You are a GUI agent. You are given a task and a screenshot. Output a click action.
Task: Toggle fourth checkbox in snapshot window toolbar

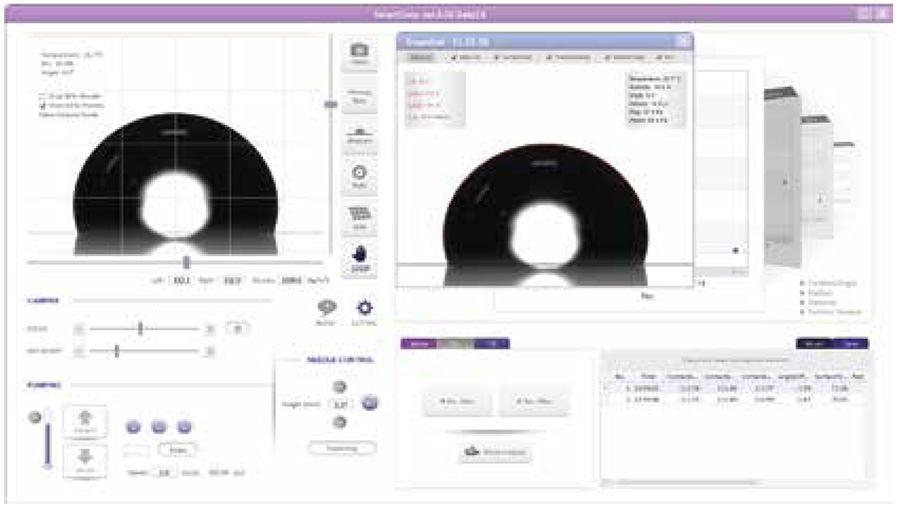(608, 57)
